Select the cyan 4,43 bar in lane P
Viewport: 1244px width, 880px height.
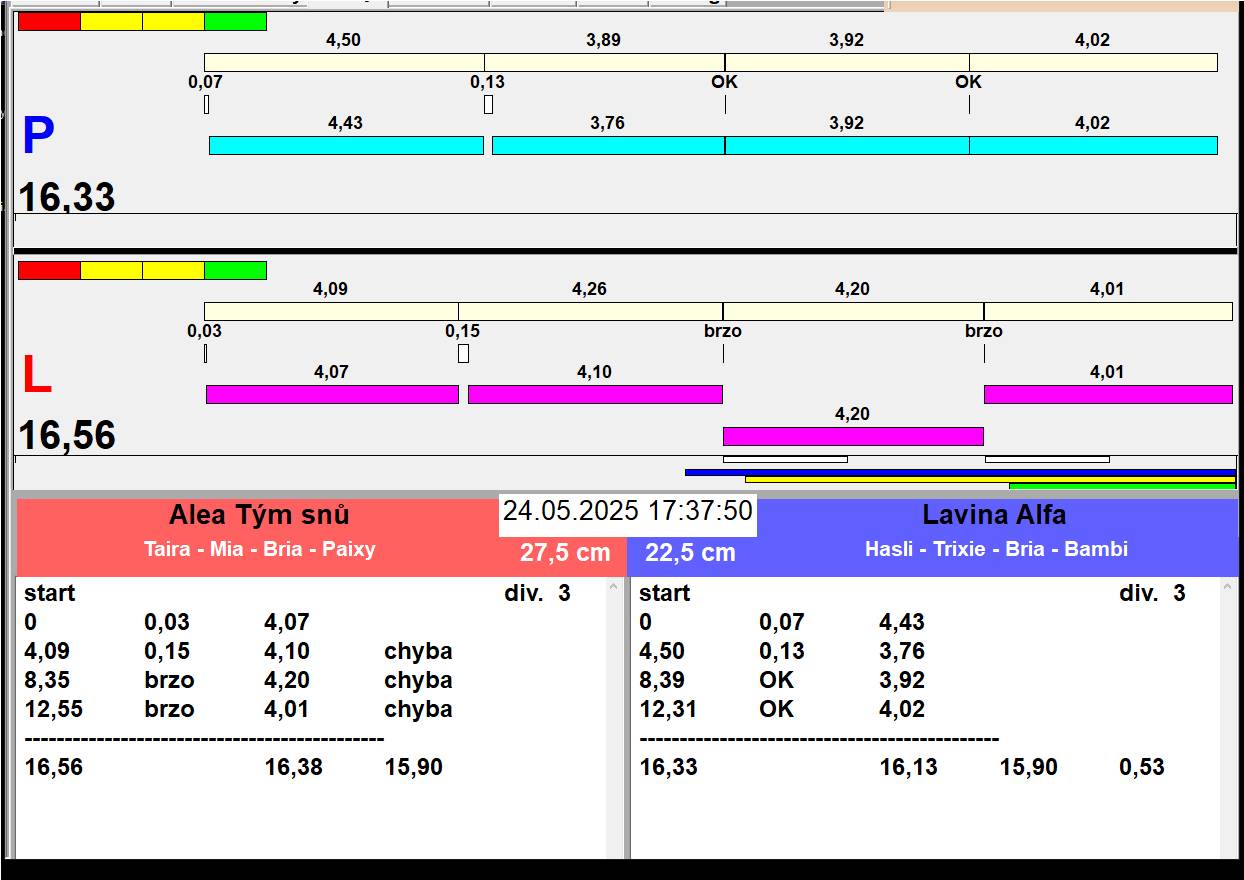click(346, 145)
